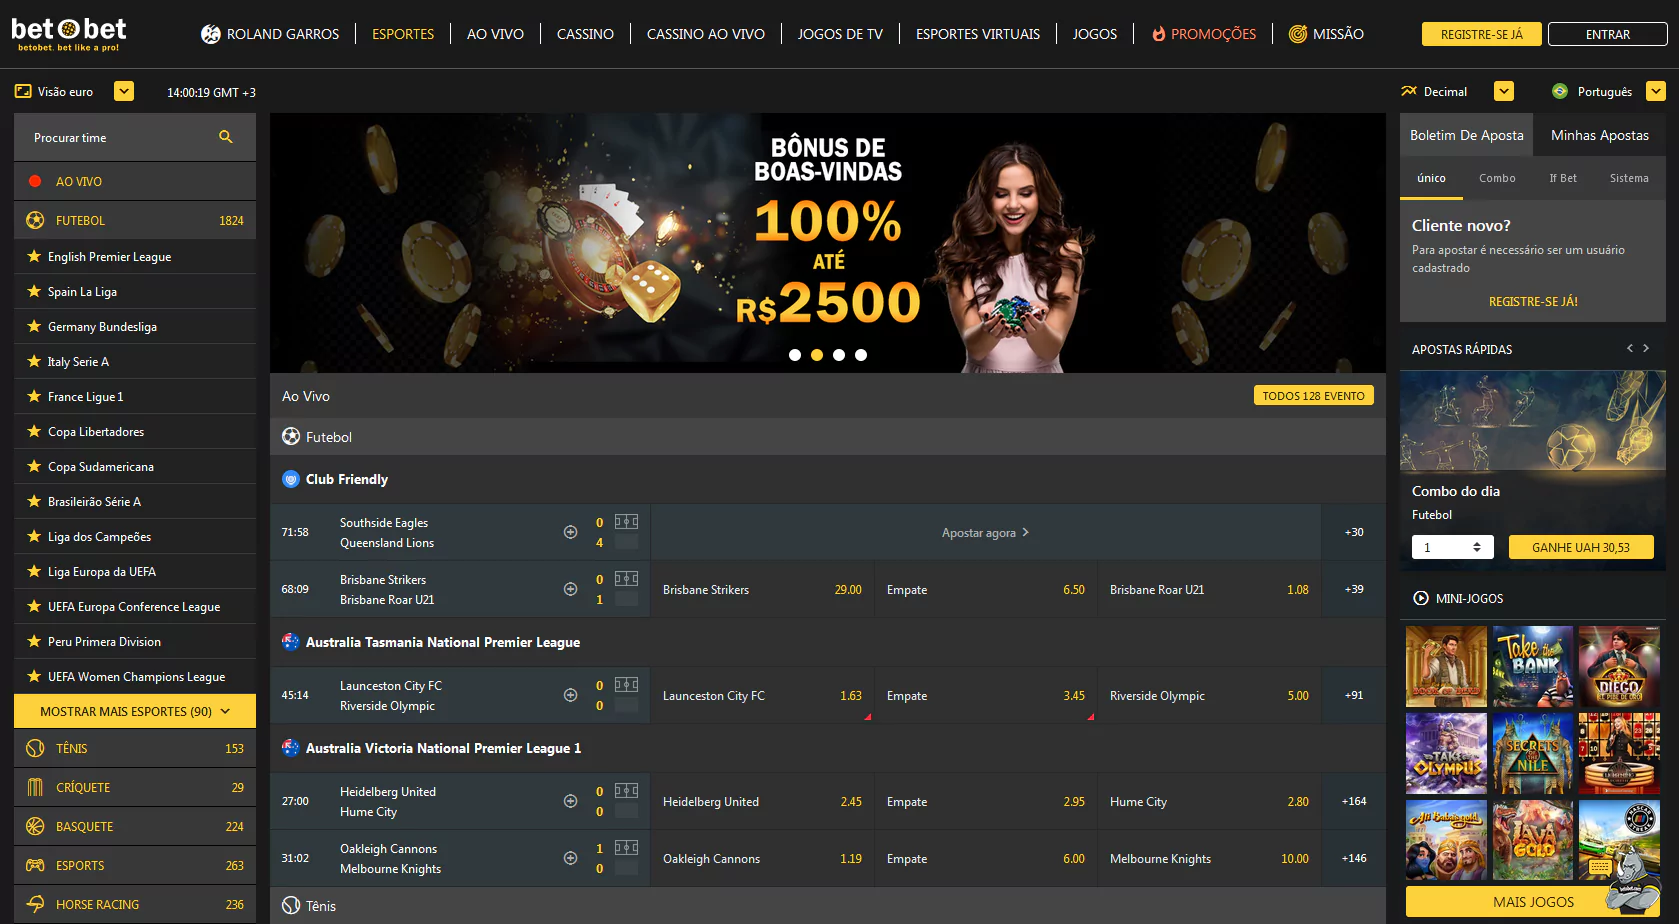1679x924 pixels.
Task: Bet on Melbourne Knights at 10.00
Action: point(1209,858)
